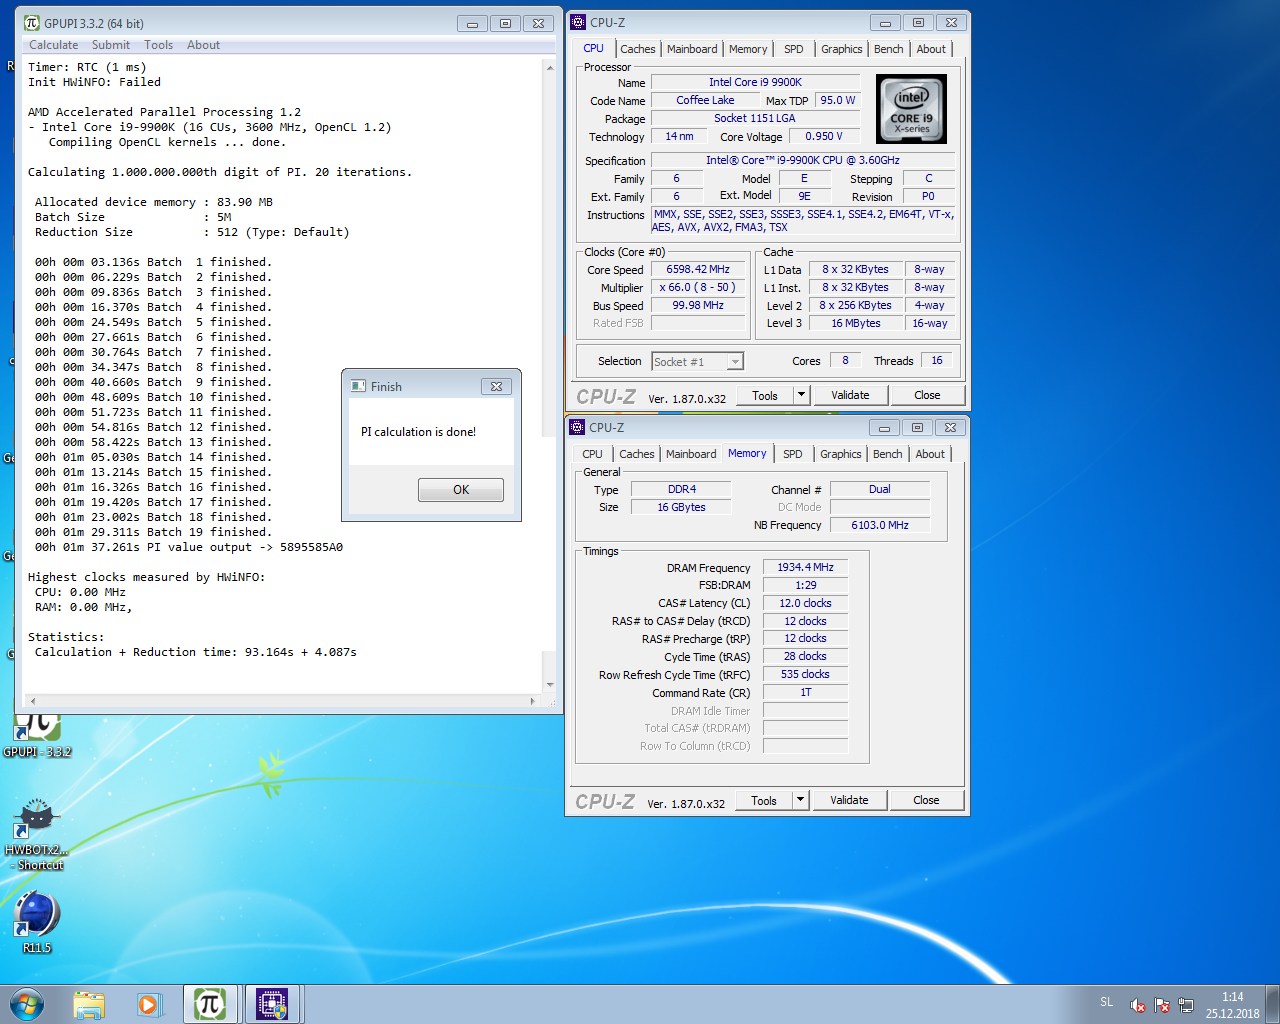Click the SL language indicator

coord(1106,1002)
